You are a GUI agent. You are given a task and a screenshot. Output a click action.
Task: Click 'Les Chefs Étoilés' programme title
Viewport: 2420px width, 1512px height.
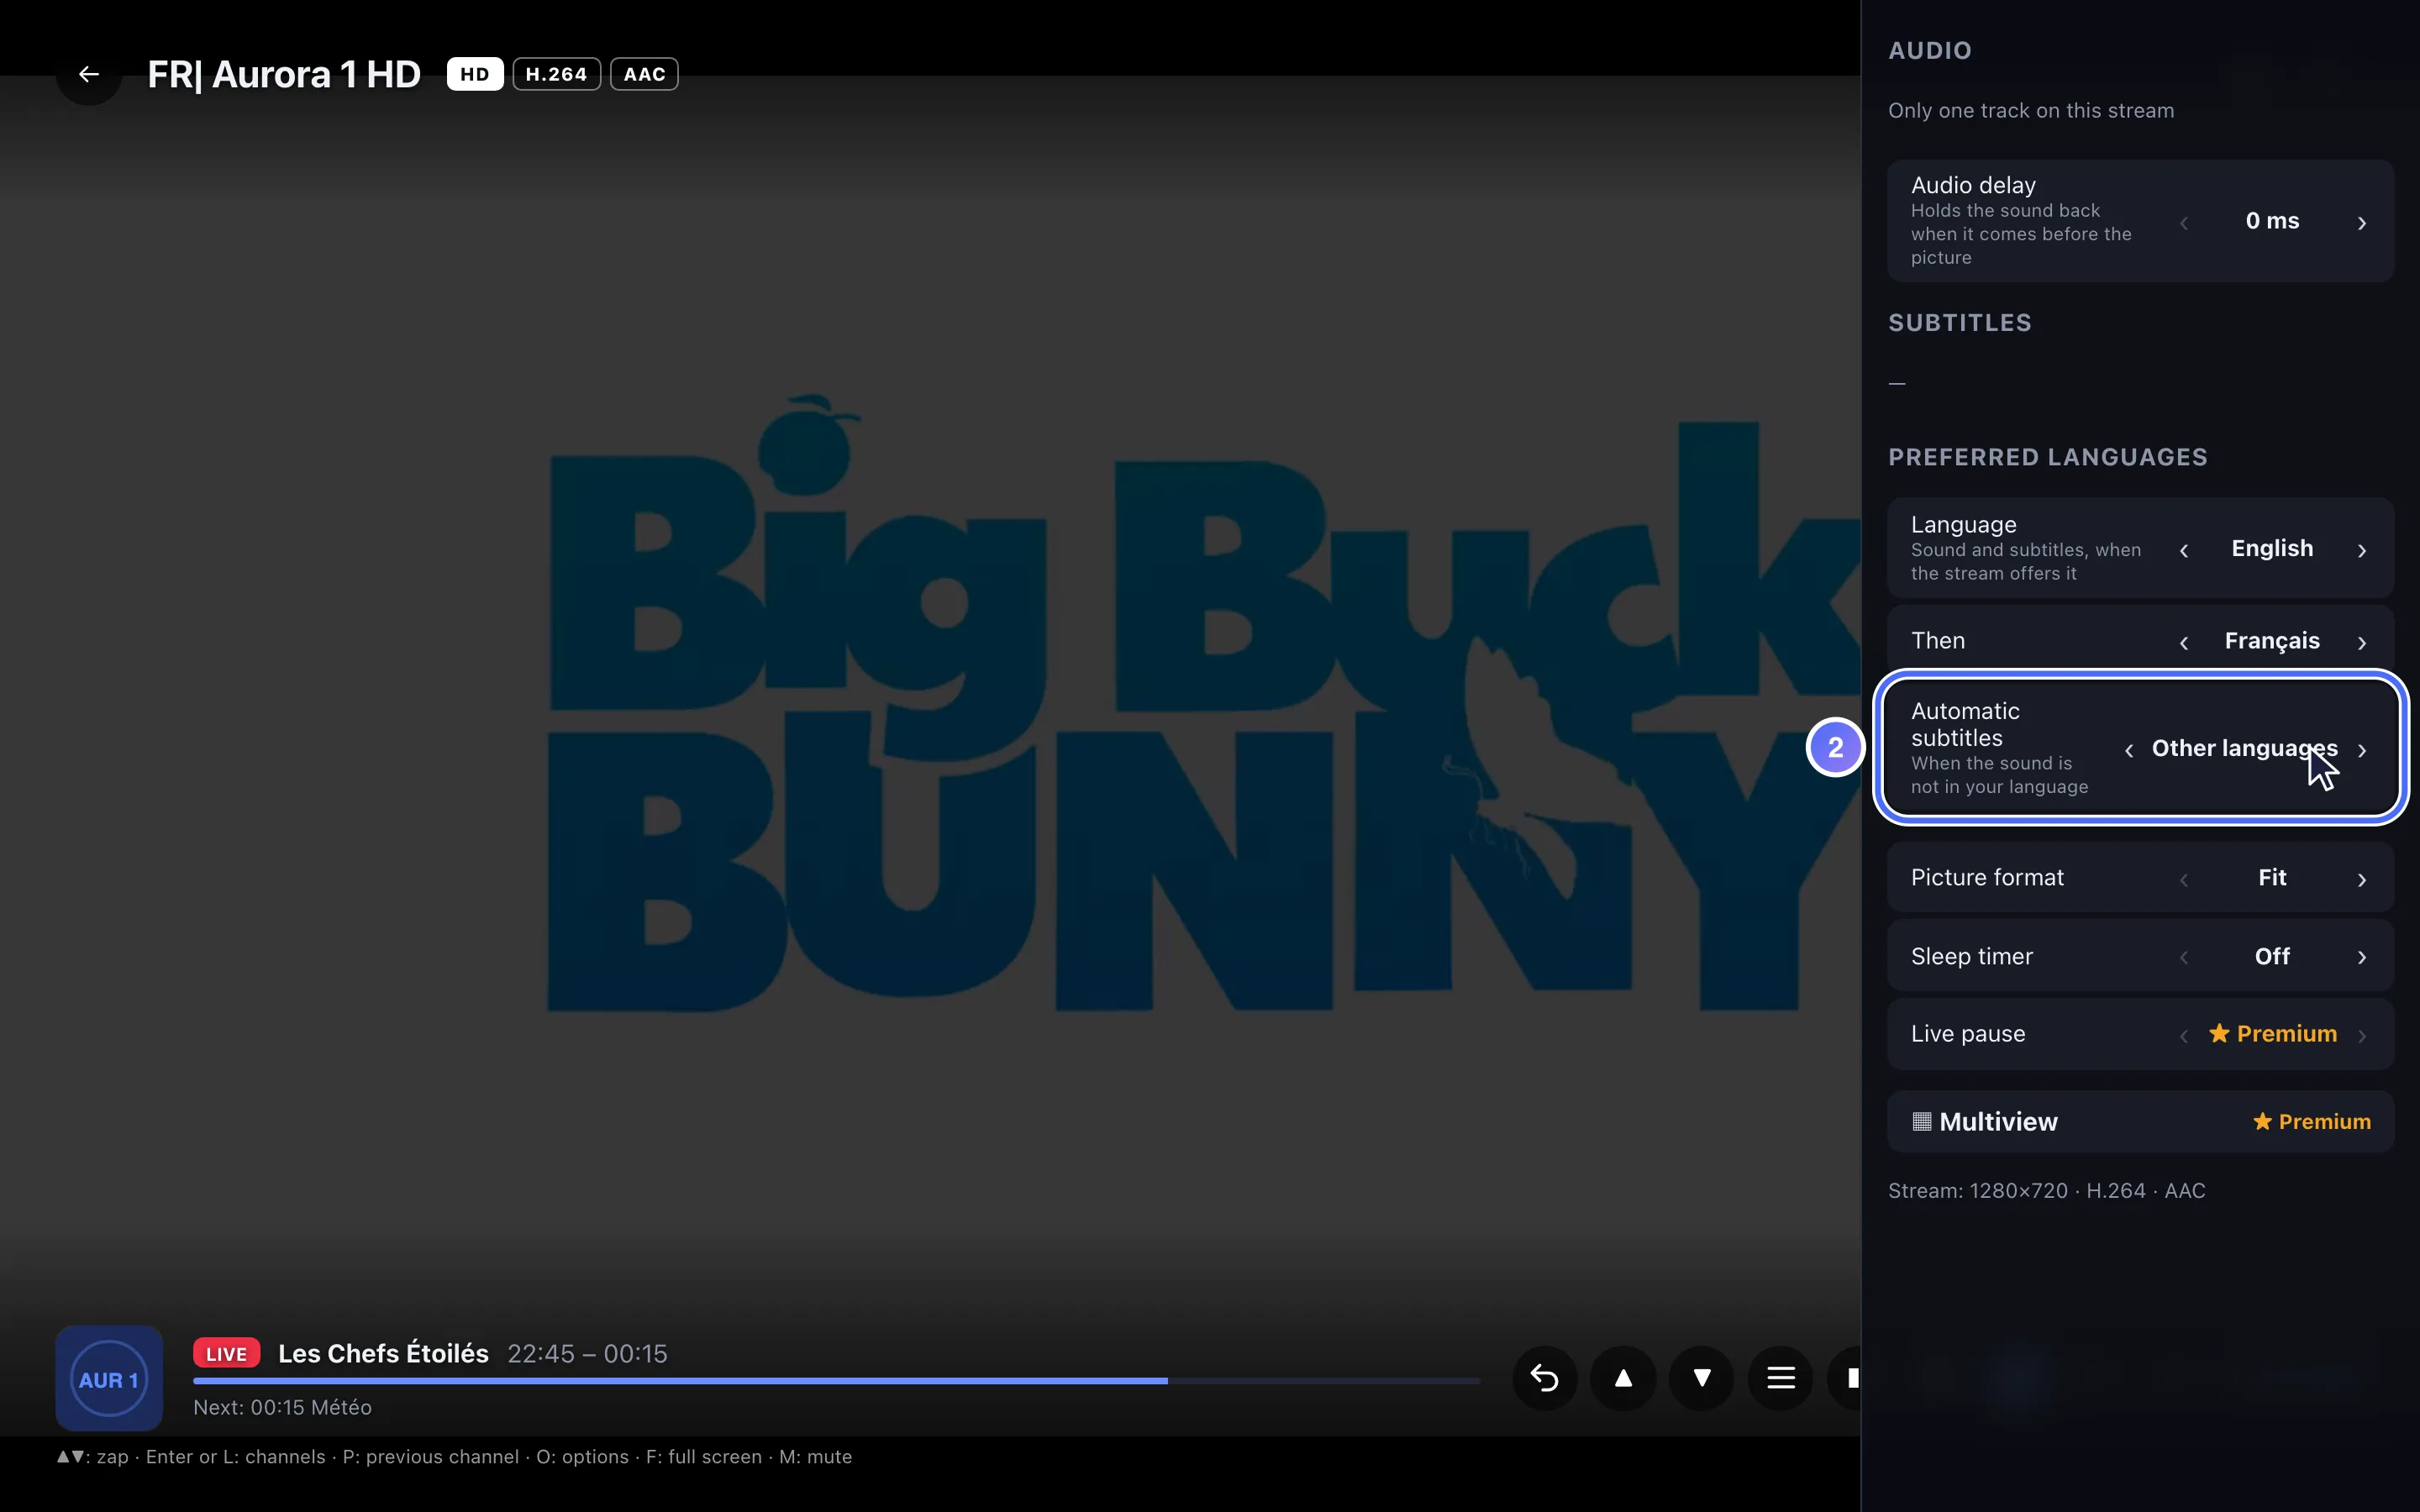click(x=383, y=1353)
